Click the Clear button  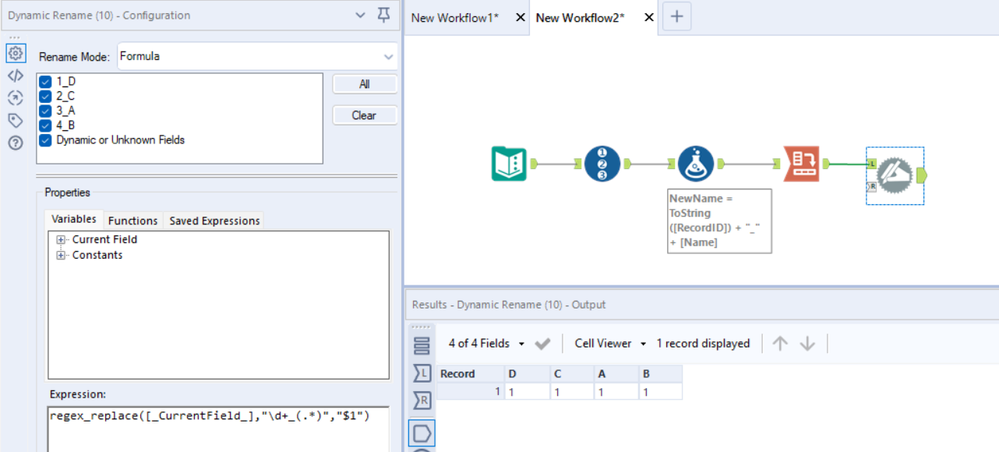coord(364,115)
